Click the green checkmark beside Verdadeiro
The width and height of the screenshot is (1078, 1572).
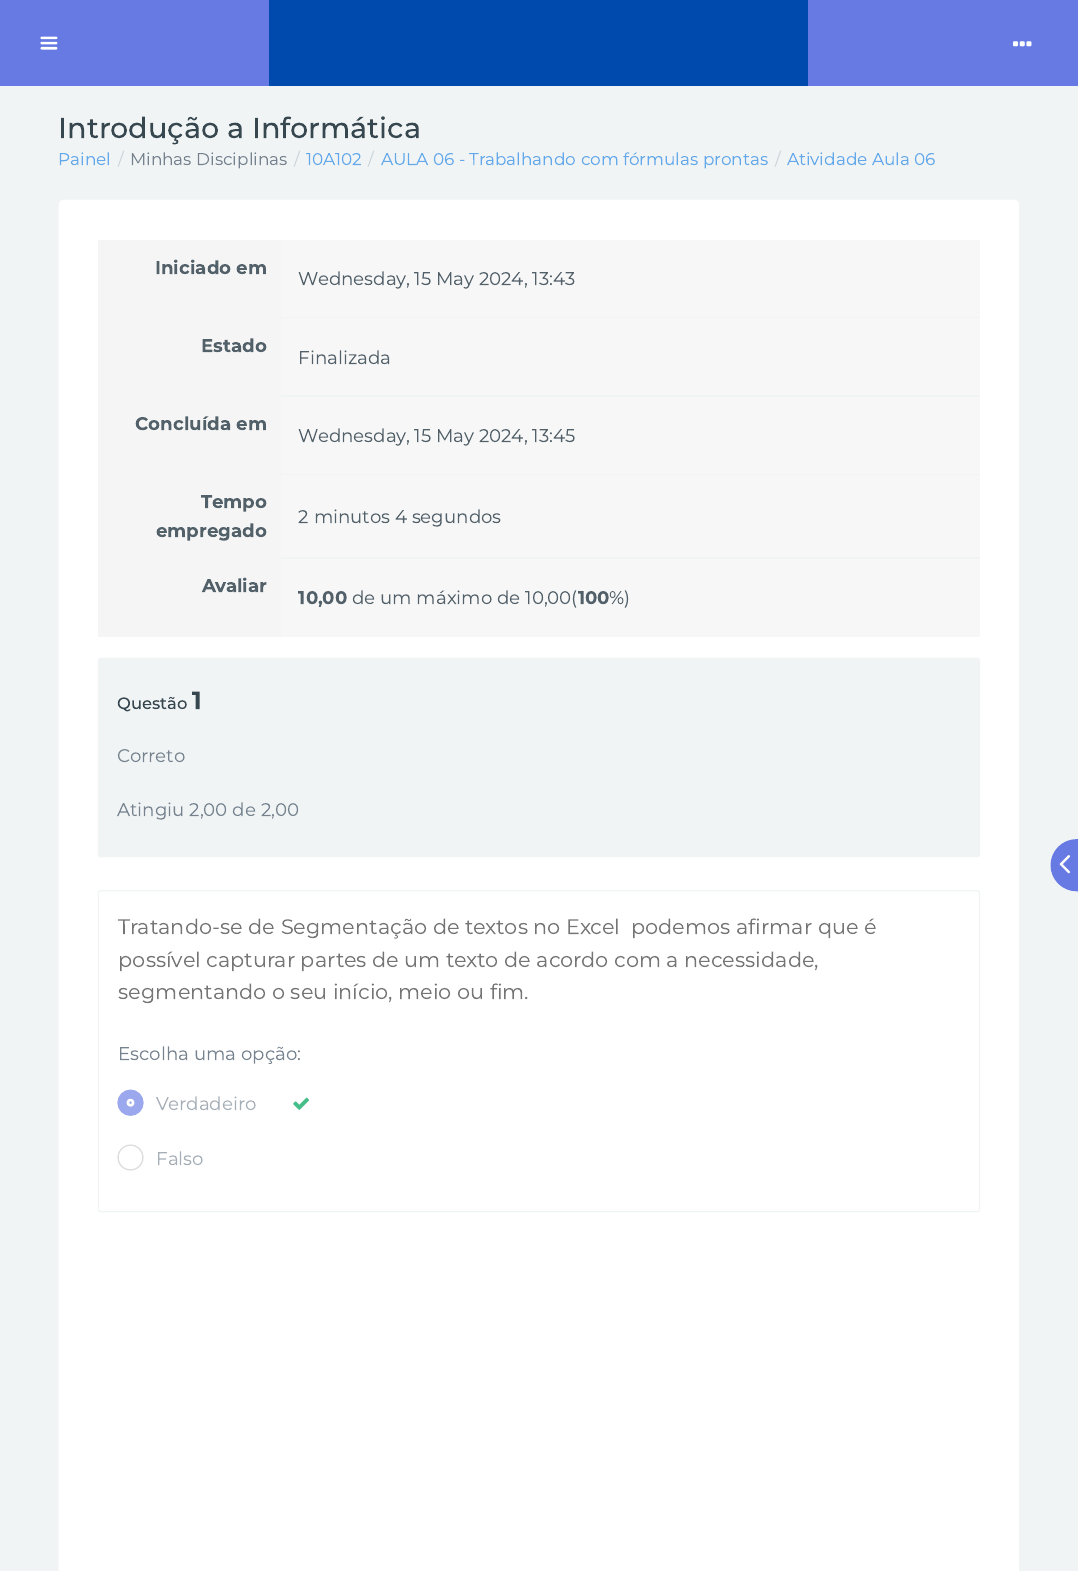301,1104
